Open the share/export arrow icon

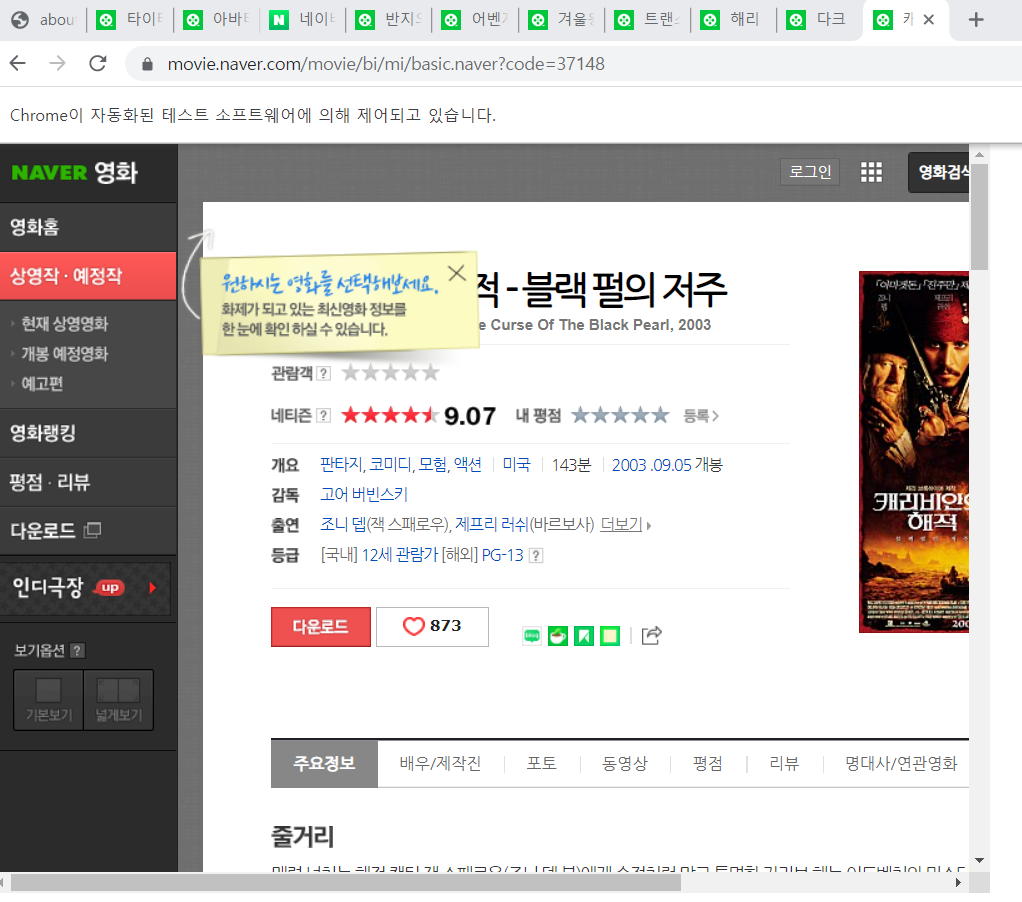click(652, 635)
